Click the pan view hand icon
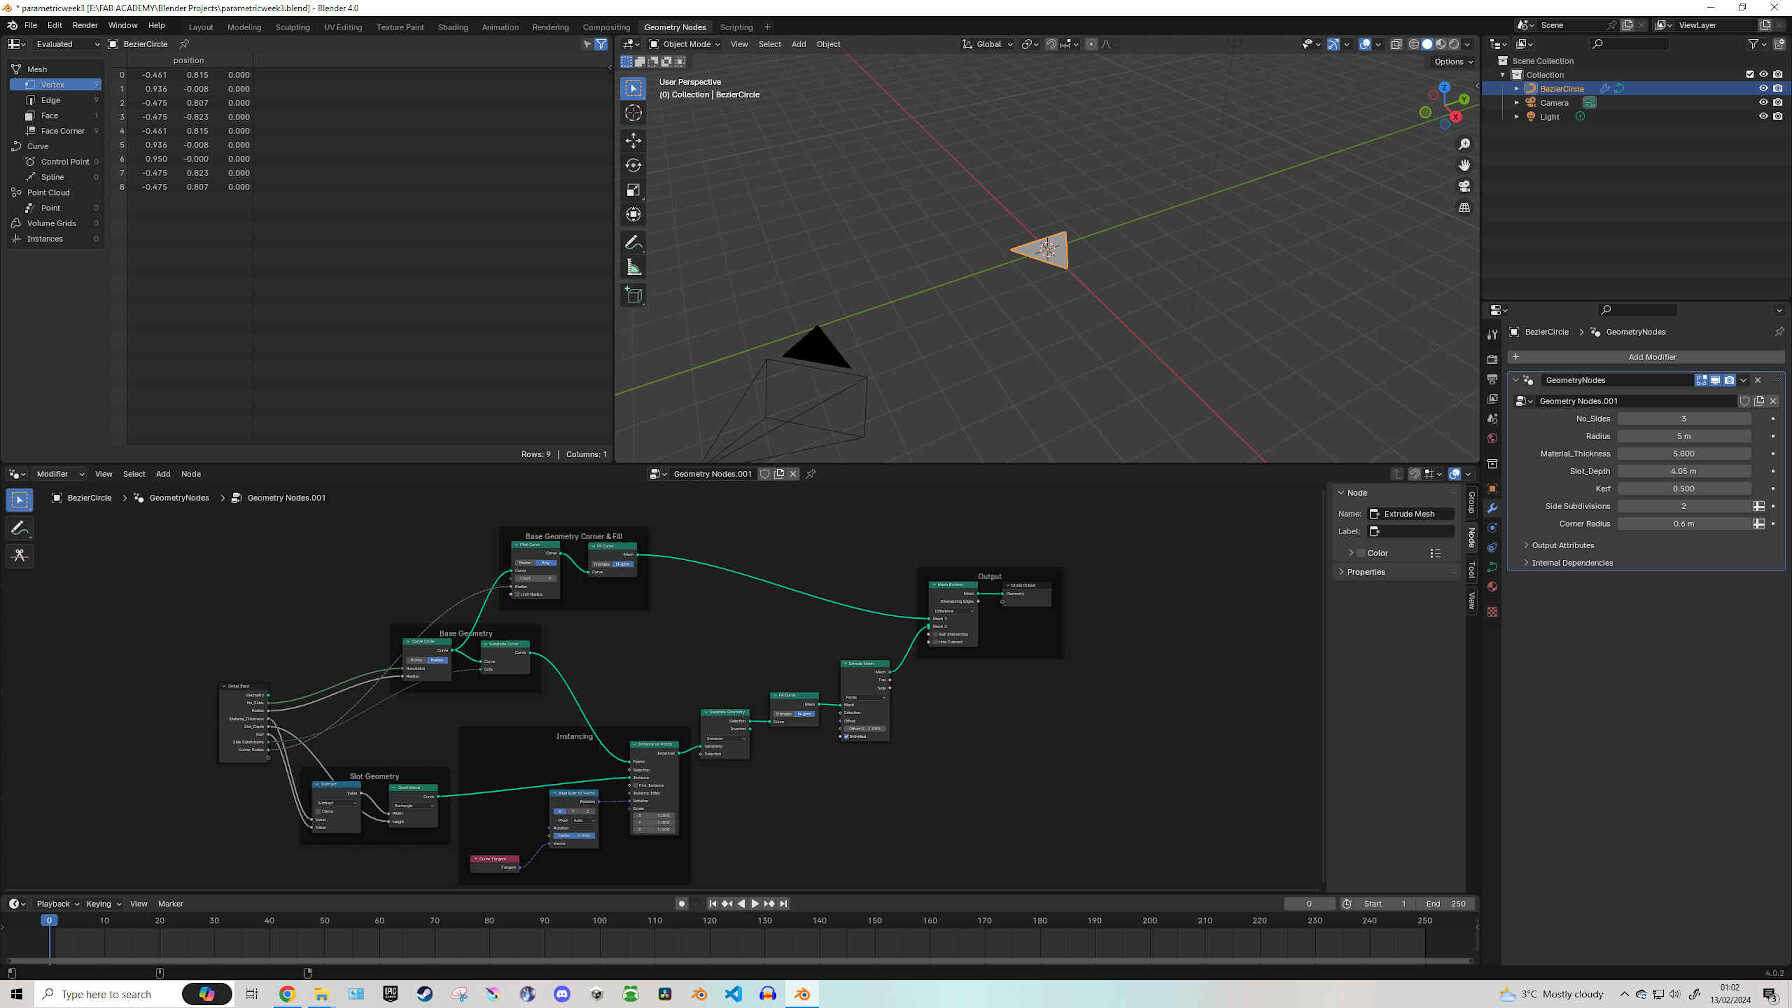The height and width of the screenshot is (1008, 1792). click(x=1464, y=165)
